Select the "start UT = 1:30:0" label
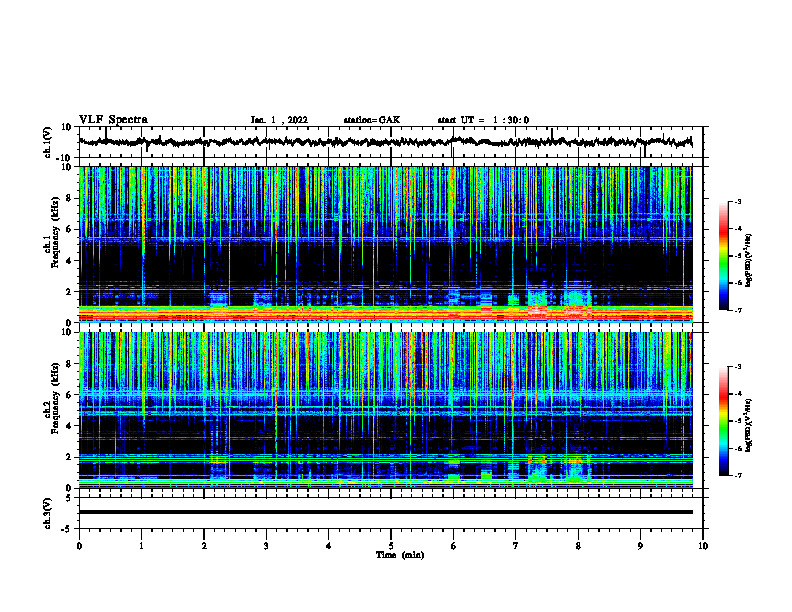 [x=483, y=120]
